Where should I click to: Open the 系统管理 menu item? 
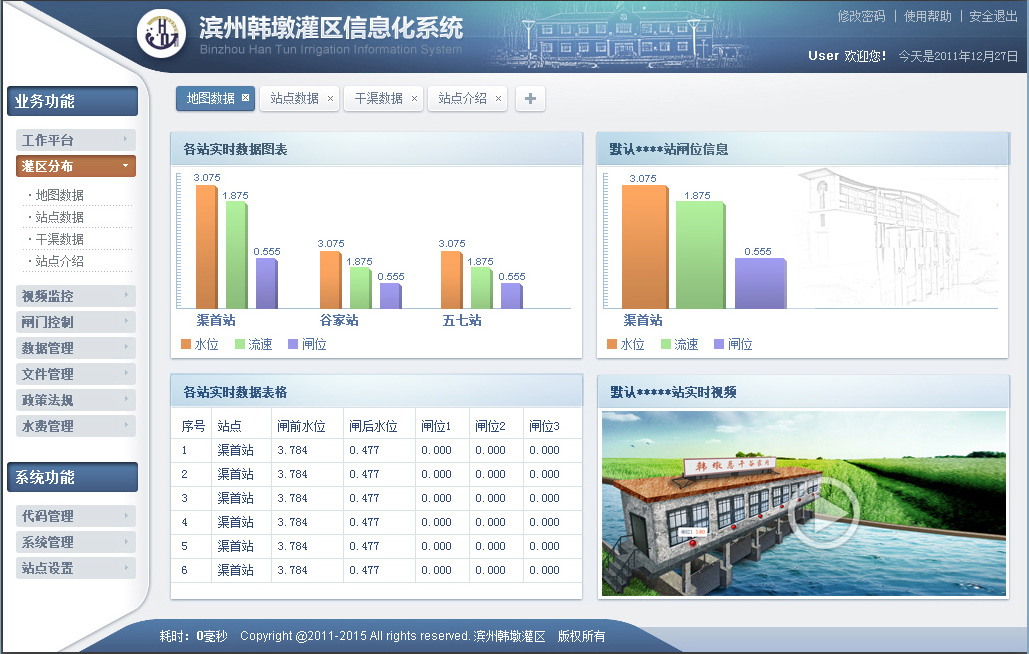pos(76,542)
